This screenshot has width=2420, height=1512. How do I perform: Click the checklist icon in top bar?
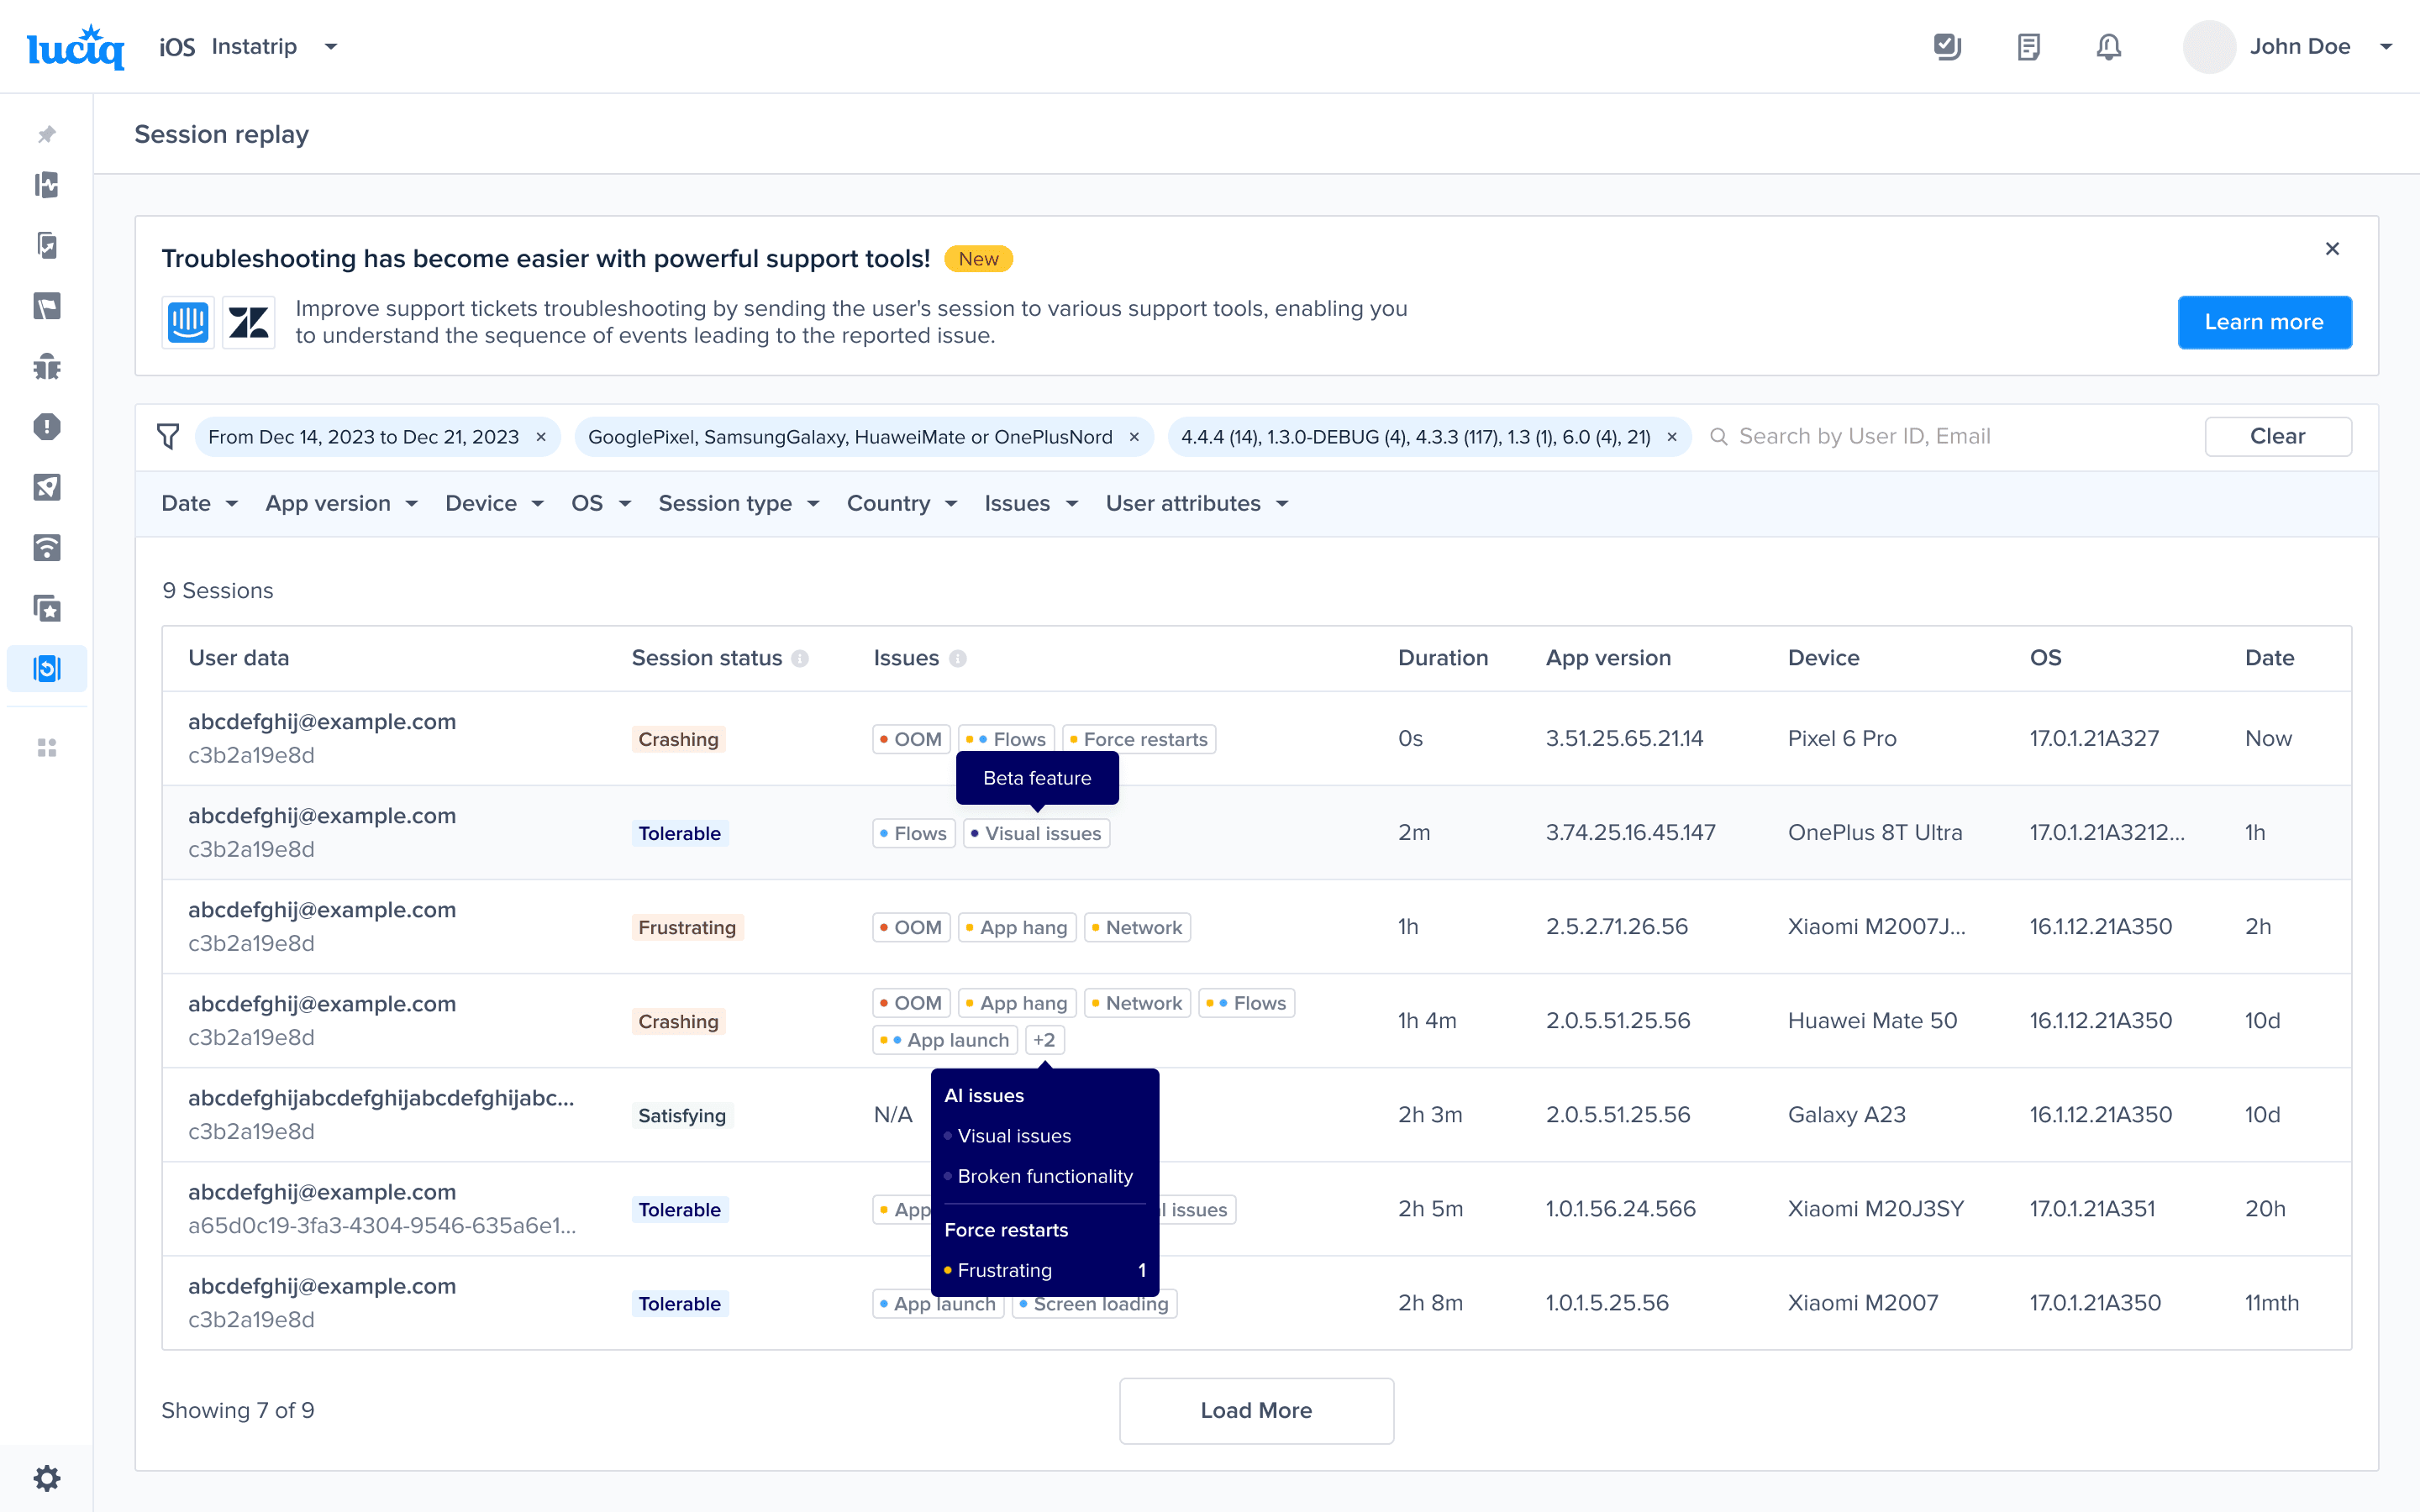tap(1947, 47)
